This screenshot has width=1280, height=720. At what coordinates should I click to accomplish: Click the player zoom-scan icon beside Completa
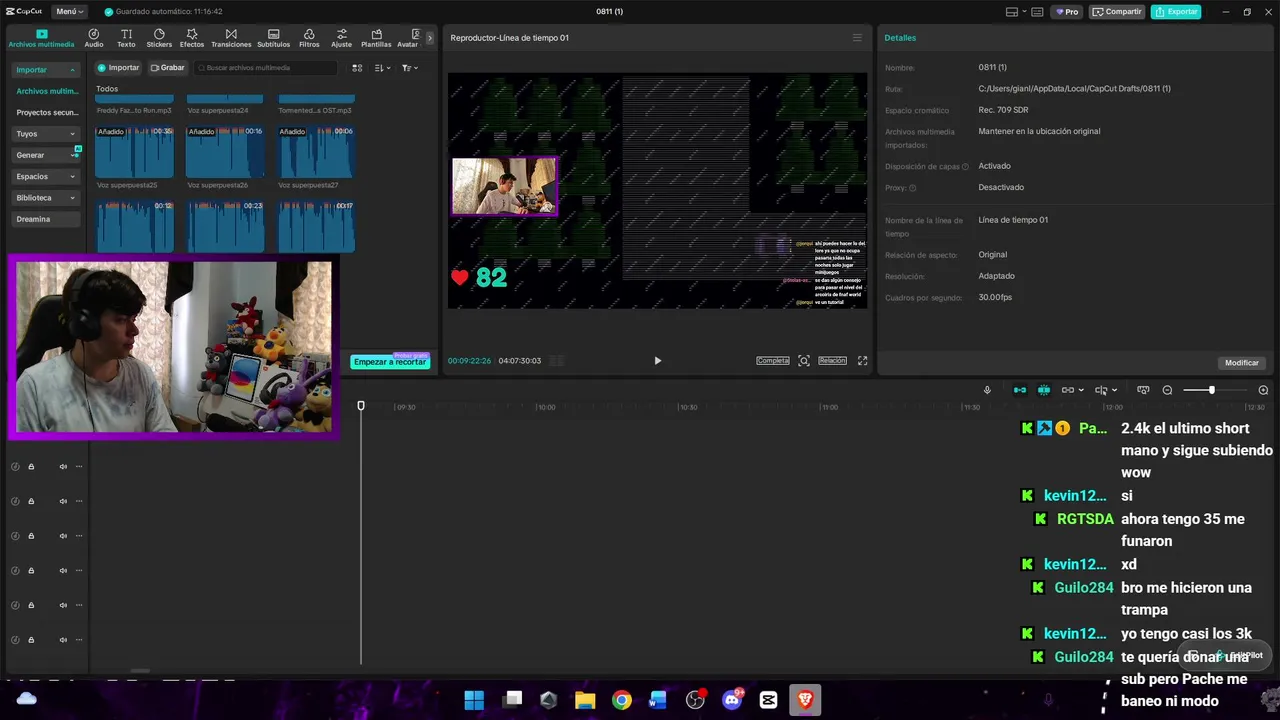click(x=804, y=361)
